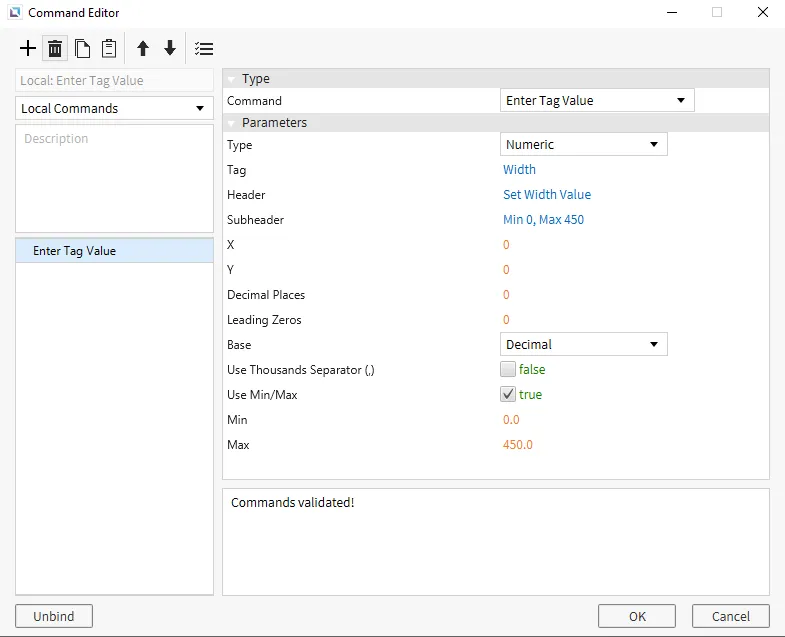Image resolution: width=785 pixels, height=637 pixels.
Task: Open the Local Commands dropdown
Action: (114, 108)
